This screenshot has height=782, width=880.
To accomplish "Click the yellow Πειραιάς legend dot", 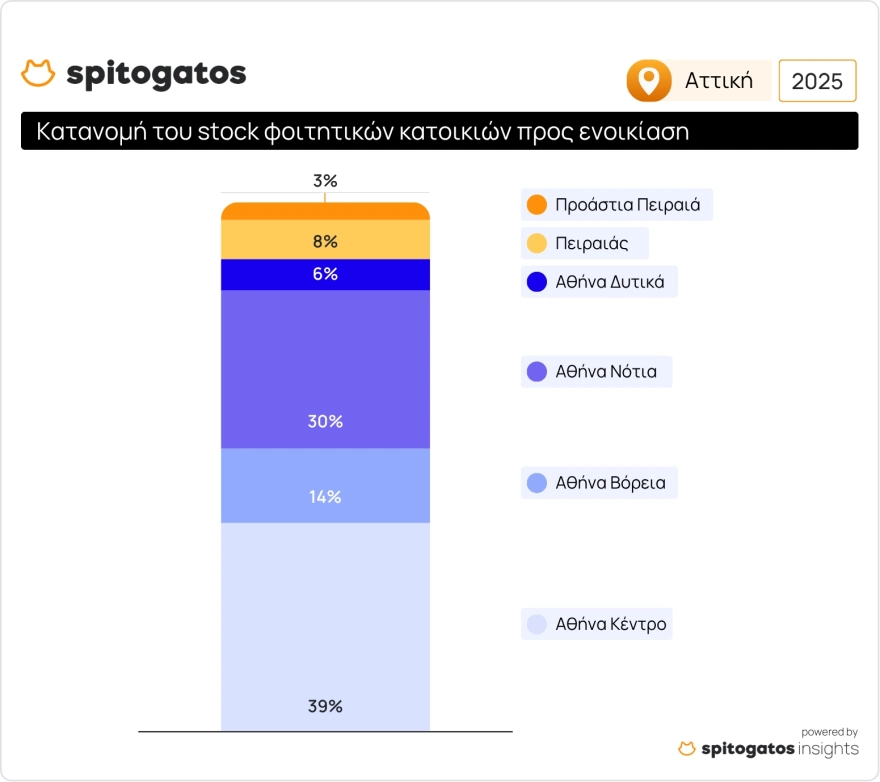I will pos(537,243).
